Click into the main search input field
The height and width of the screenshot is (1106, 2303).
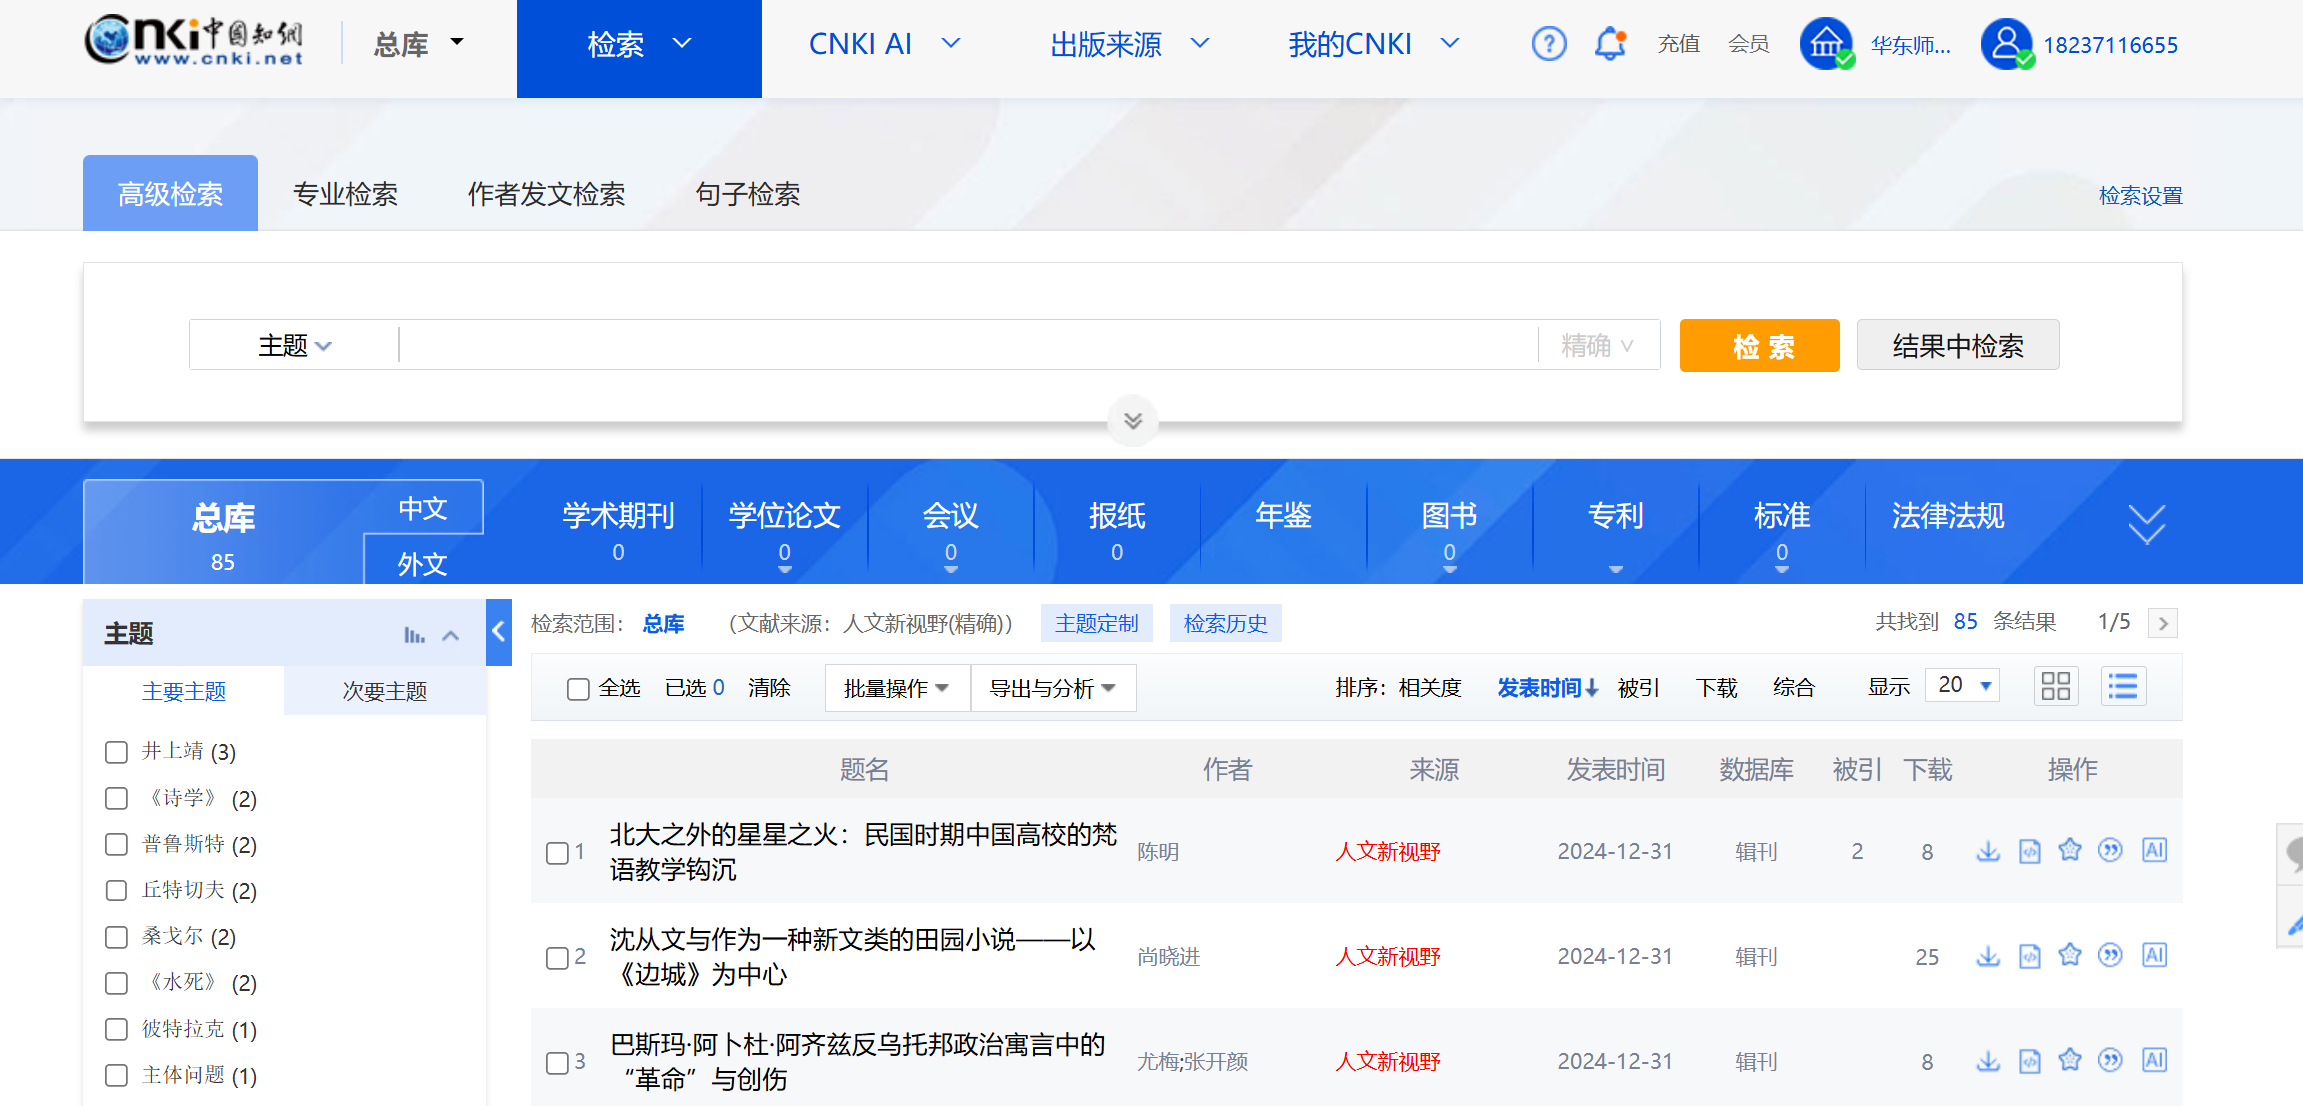pos(966,346)
